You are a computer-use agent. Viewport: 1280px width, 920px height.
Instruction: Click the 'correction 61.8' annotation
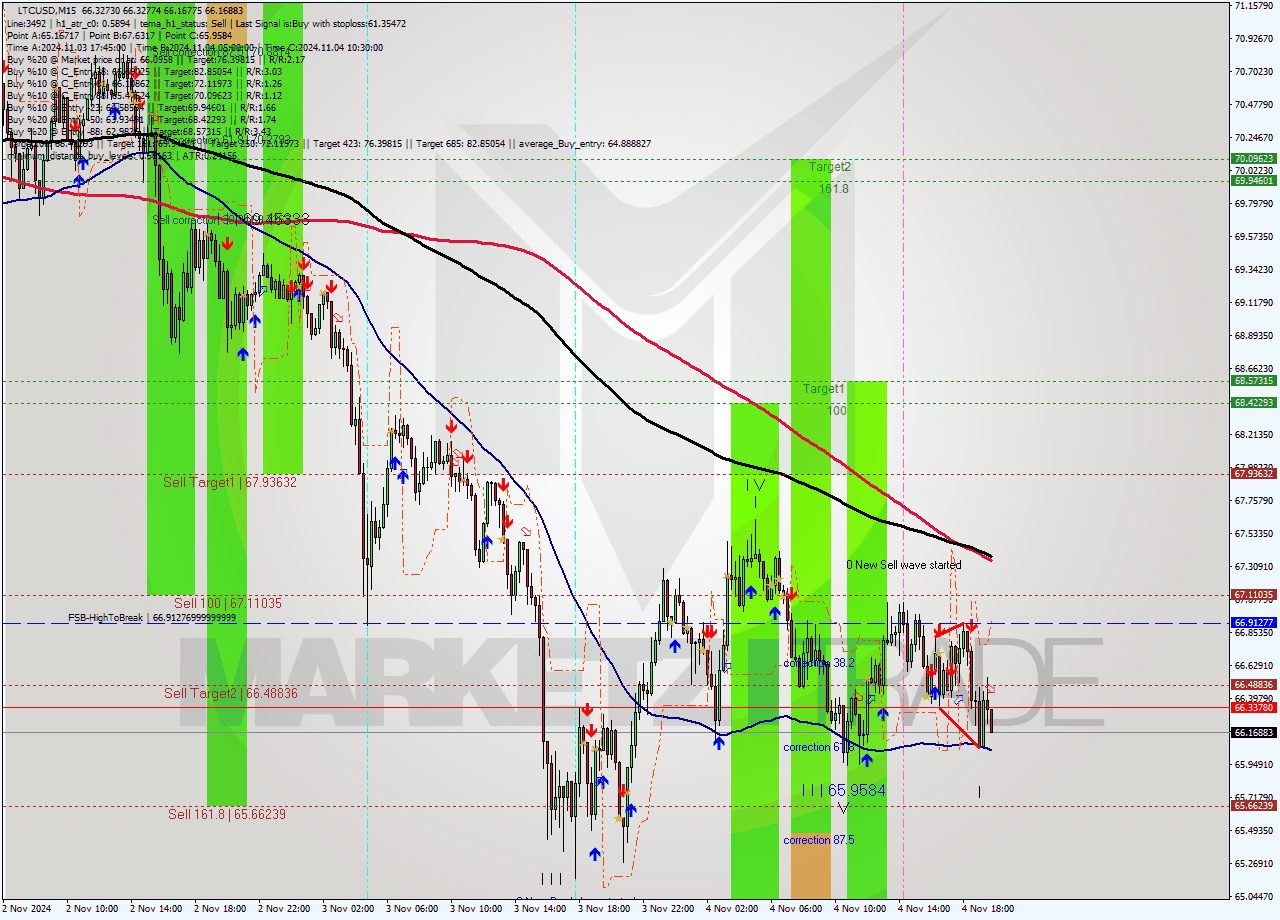819,747
